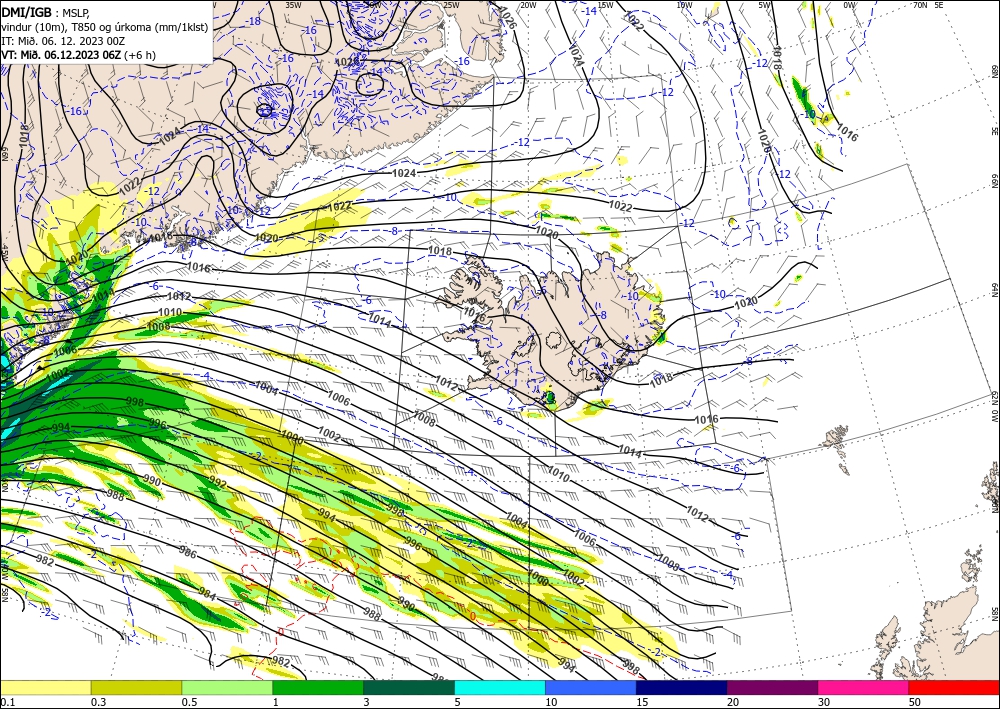
Task: Click the '3' legend value
Action: click(366, 702)
